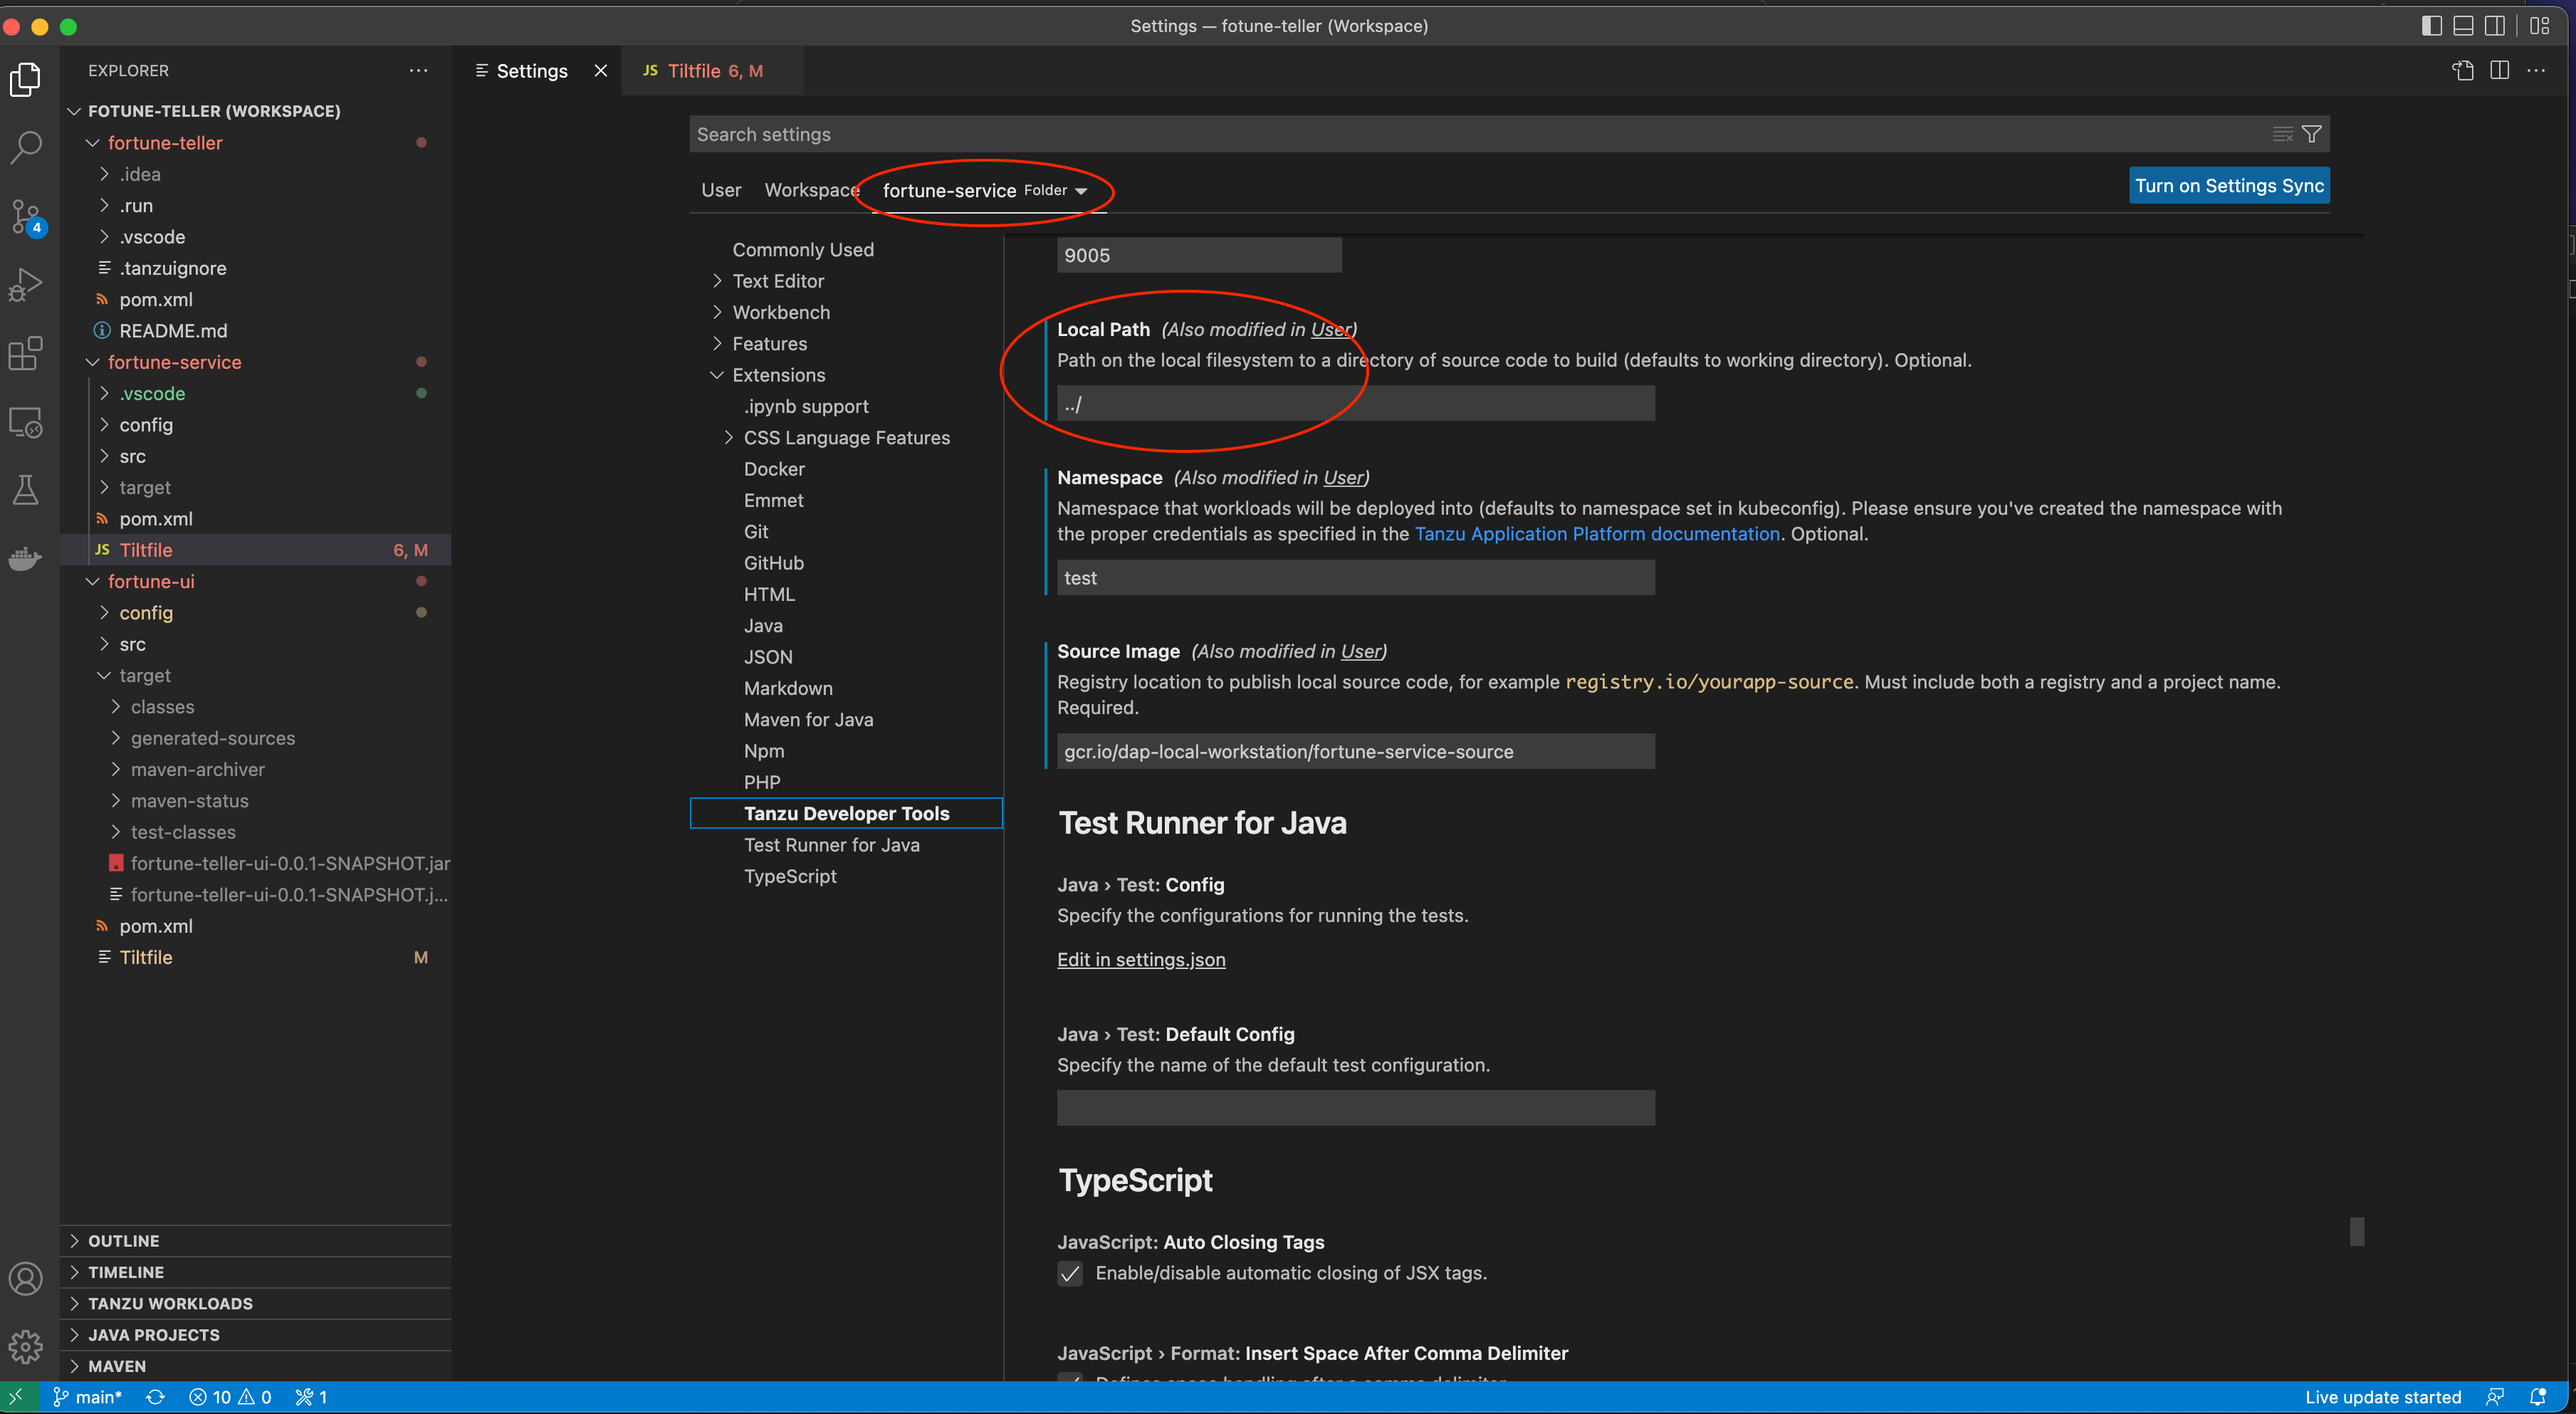Switch to Workspace settings tab
Image resolution: width=2576 pixels, height=1414 pixels.
[x=812, y=190]
